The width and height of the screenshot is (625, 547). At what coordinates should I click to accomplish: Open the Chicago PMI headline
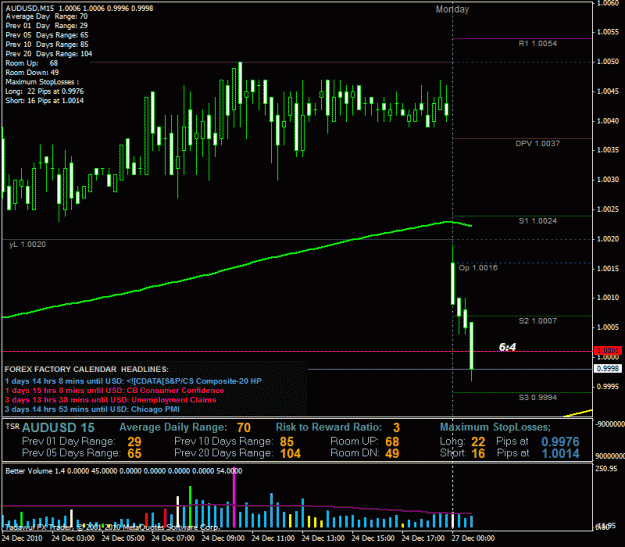click(92, 409)
